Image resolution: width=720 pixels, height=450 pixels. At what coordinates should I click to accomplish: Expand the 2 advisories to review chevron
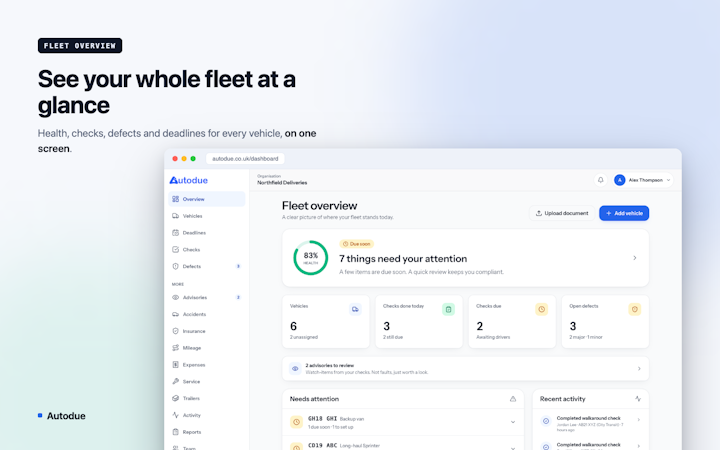pyautogui.click(x=639, y=369)
